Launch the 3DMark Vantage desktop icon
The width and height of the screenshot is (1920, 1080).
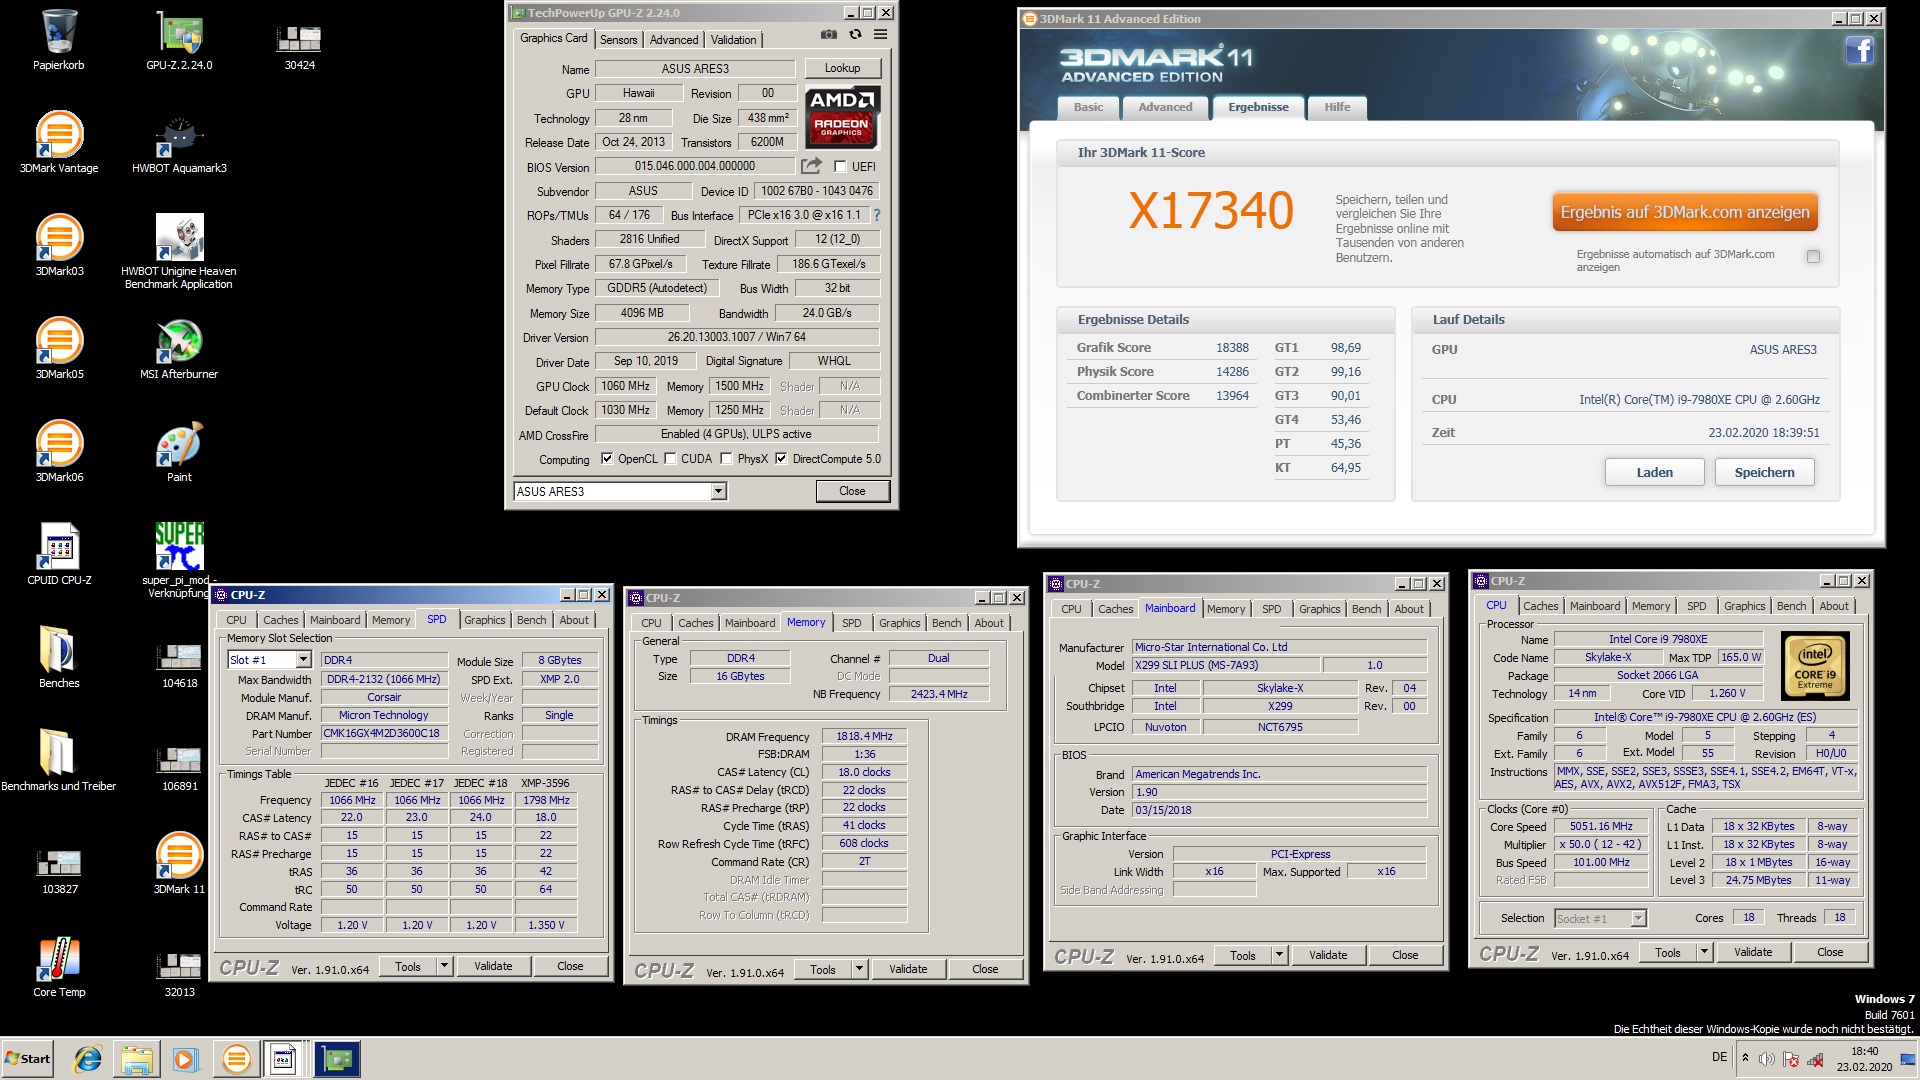pos(59,142)
